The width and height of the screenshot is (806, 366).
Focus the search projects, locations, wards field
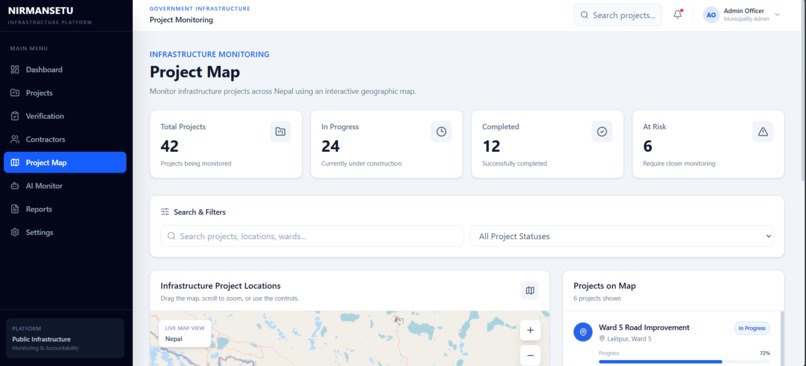(312, 236)
